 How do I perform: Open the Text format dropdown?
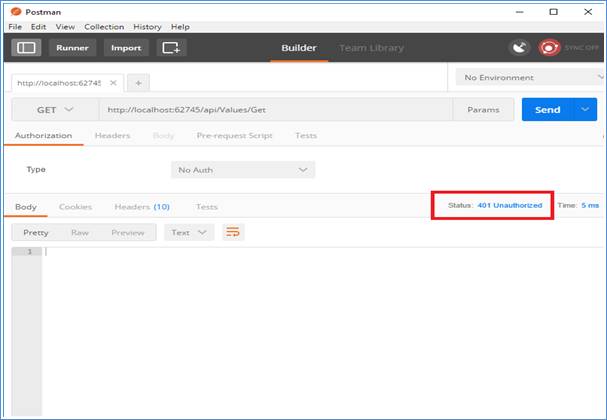189,232
